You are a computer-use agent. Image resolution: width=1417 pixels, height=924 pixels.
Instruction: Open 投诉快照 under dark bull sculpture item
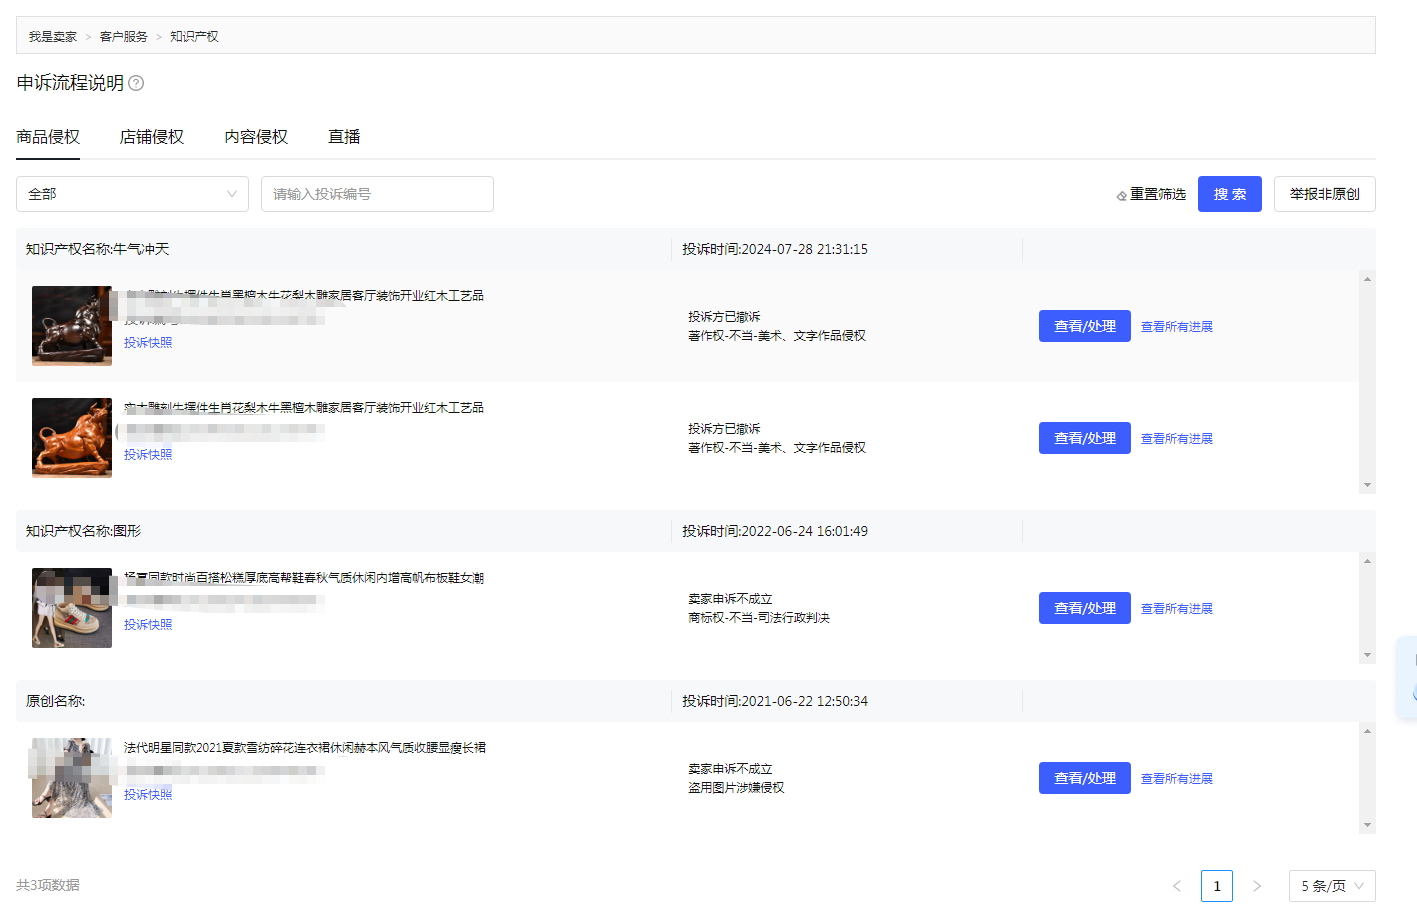click(x=148, y=343)
